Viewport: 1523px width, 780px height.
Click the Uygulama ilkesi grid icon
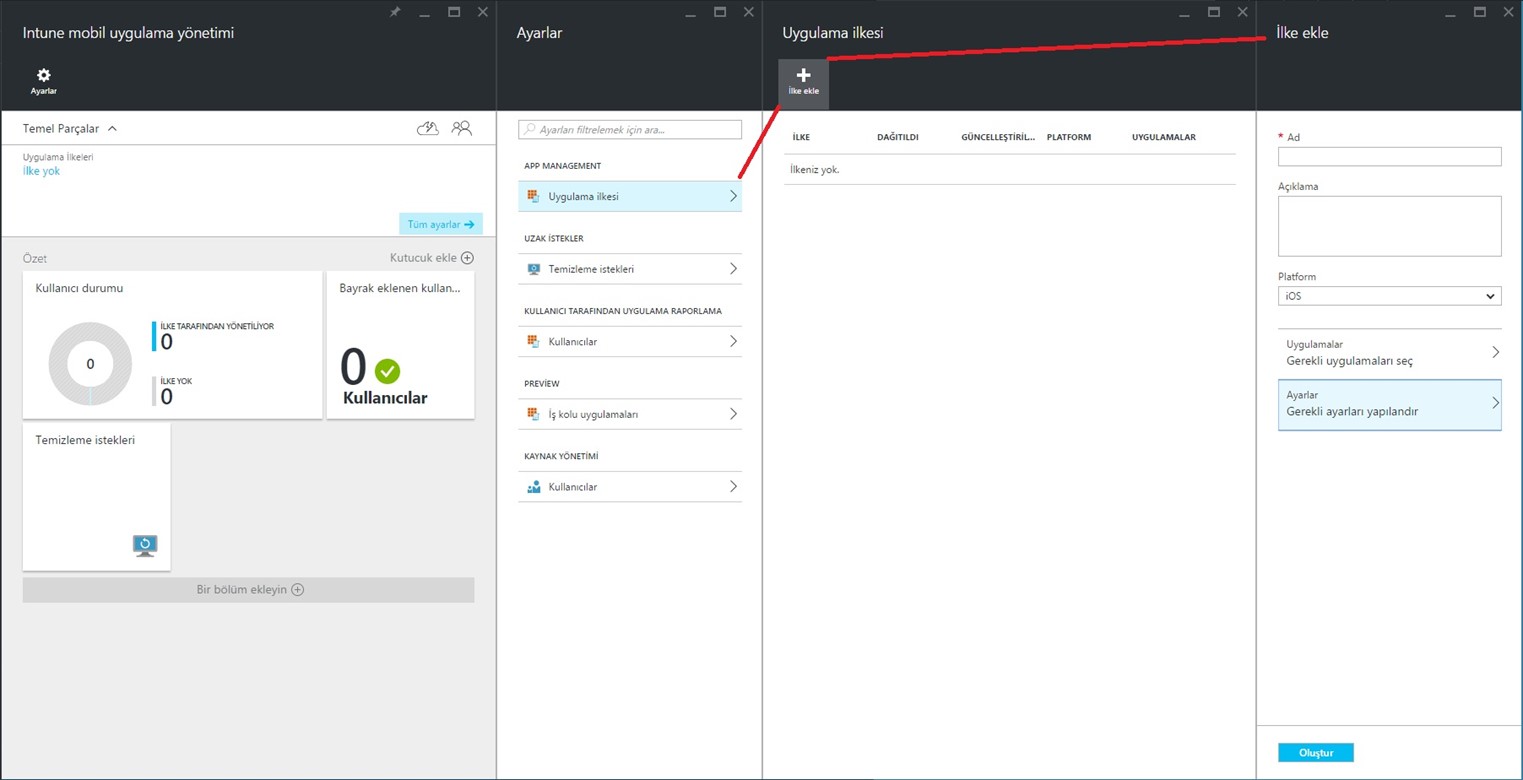pos(533,196)
